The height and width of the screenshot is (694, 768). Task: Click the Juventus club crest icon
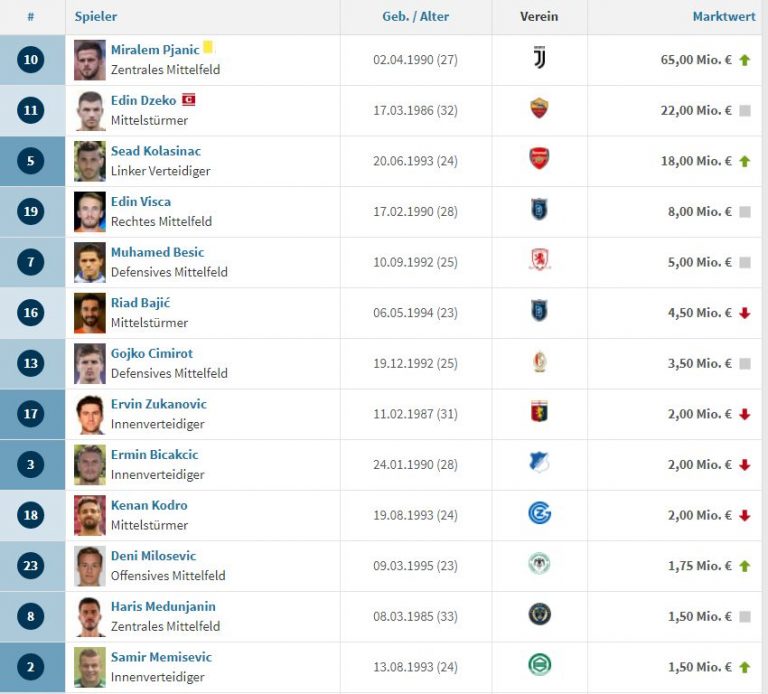(539, 60)
